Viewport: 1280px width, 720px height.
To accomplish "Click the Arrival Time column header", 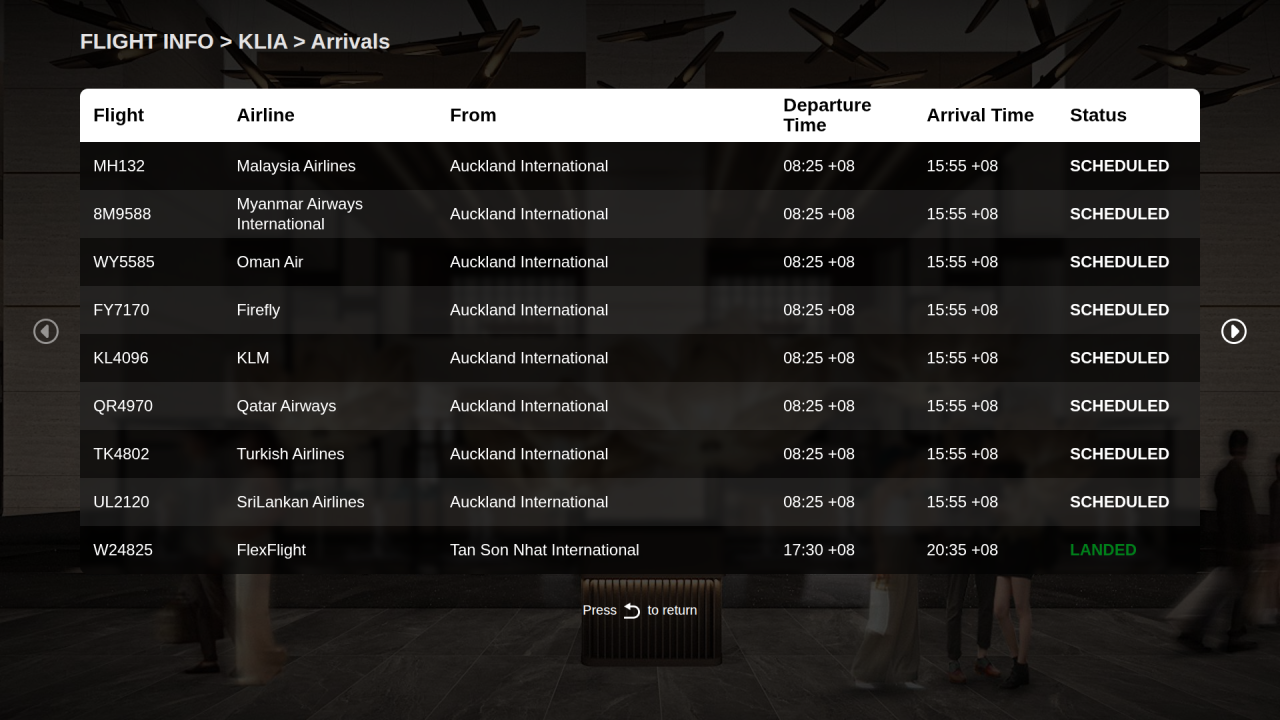I will [x=980, y=115].
